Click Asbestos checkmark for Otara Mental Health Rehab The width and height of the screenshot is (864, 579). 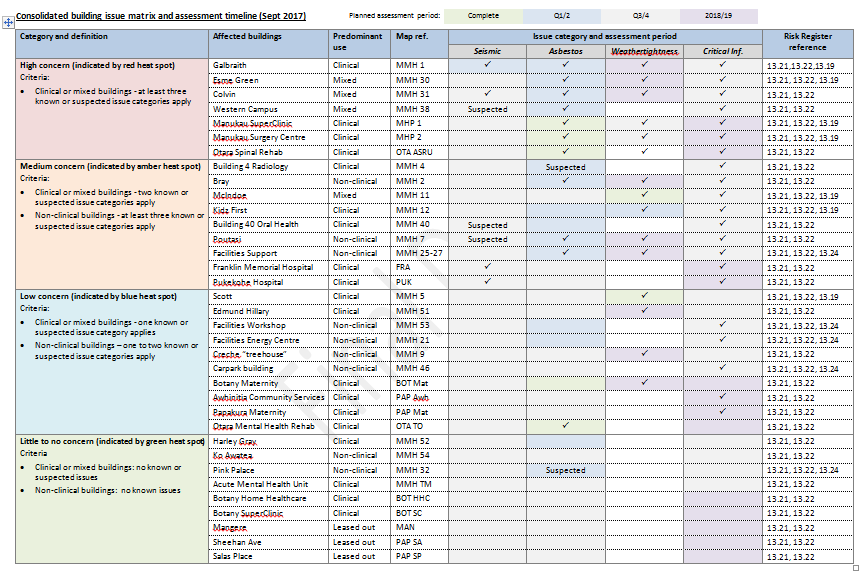coord(565,426)
